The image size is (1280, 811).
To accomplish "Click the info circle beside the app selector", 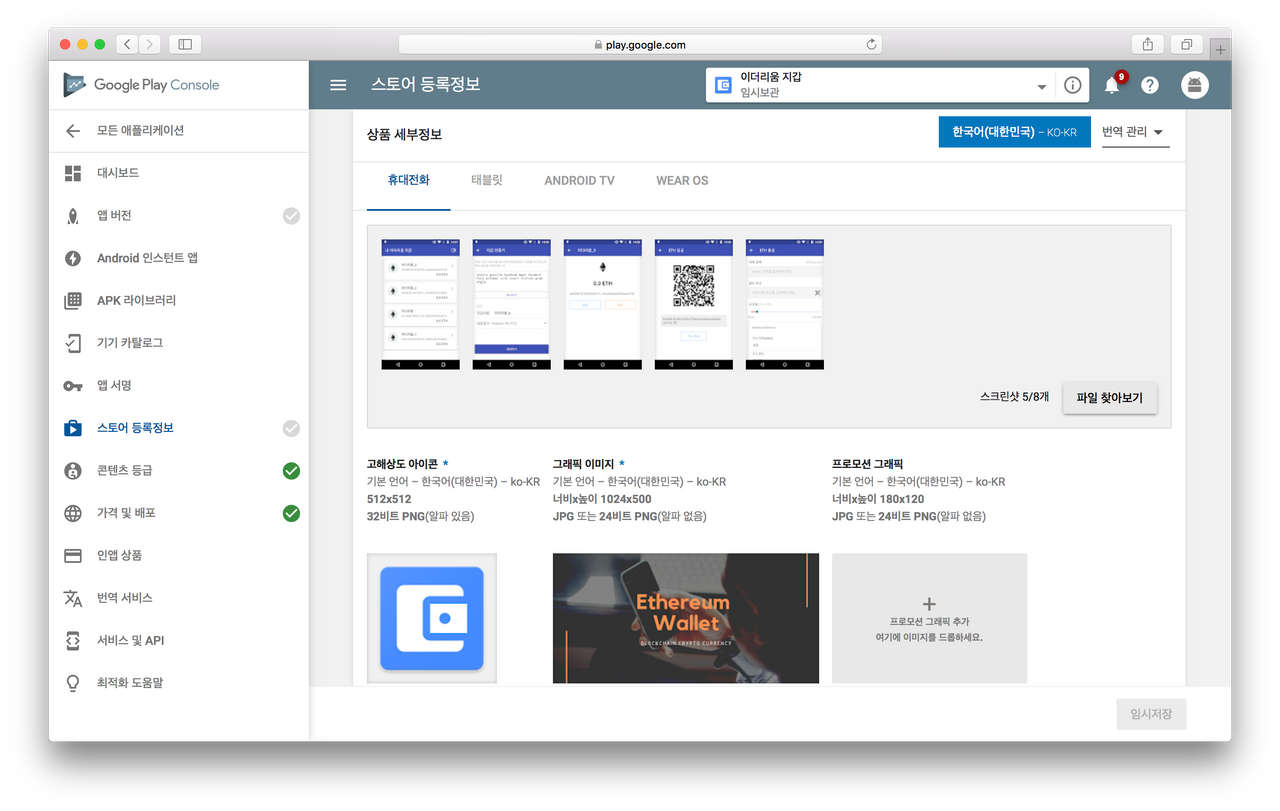I will click(1072, 85).
